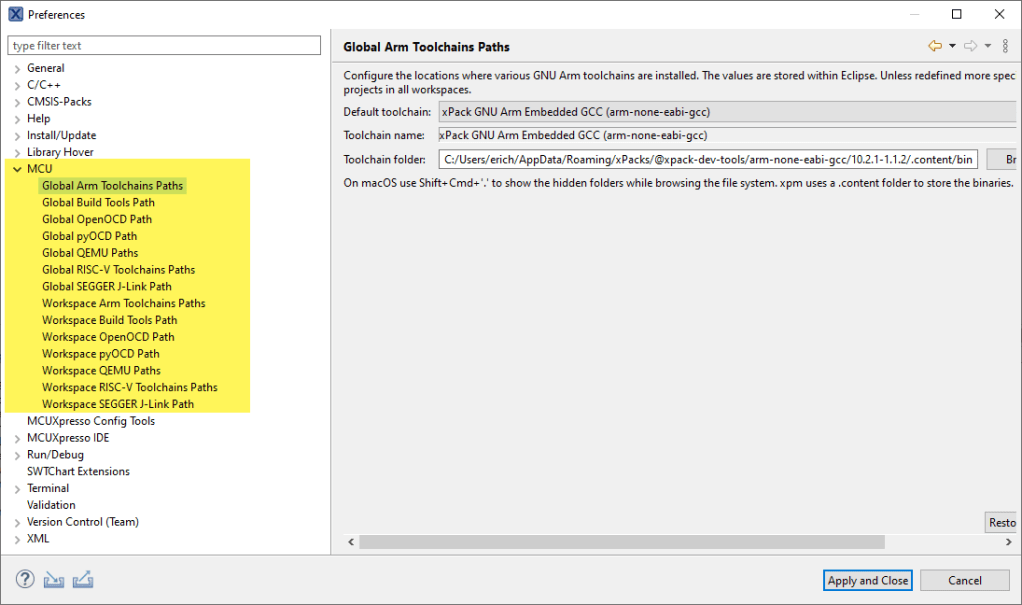Click the Cancel button

(964, 580)
